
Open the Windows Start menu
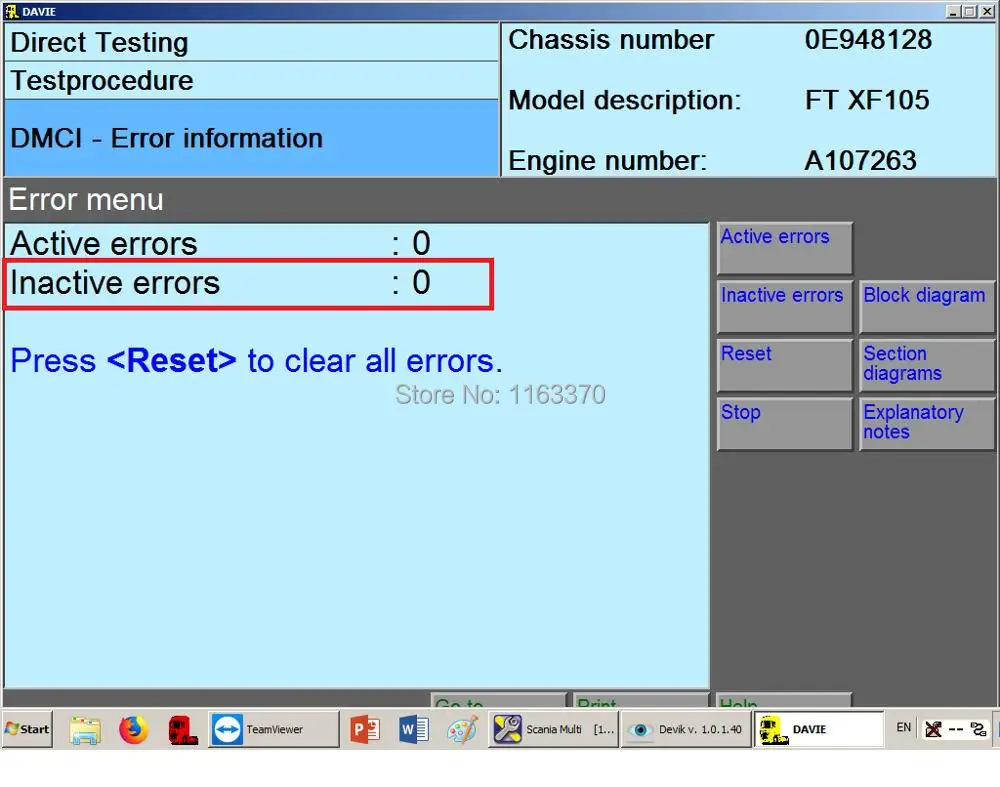(x=27, y=729)
